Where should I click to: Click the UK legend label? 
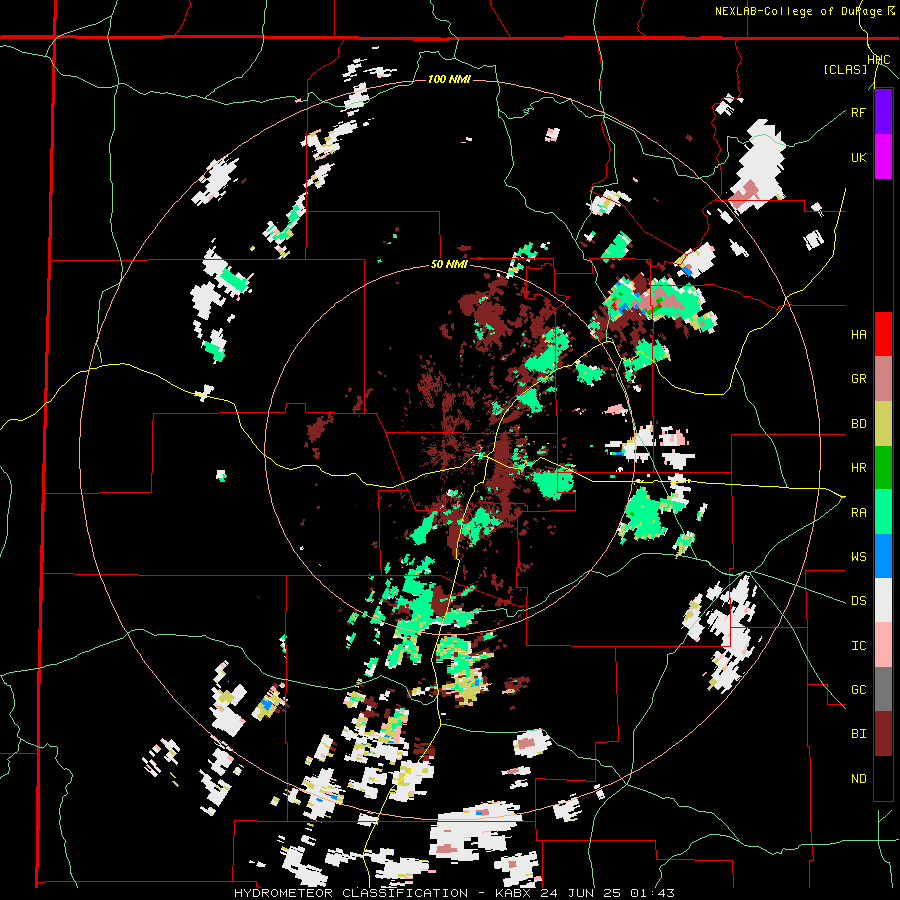[858, 157]
